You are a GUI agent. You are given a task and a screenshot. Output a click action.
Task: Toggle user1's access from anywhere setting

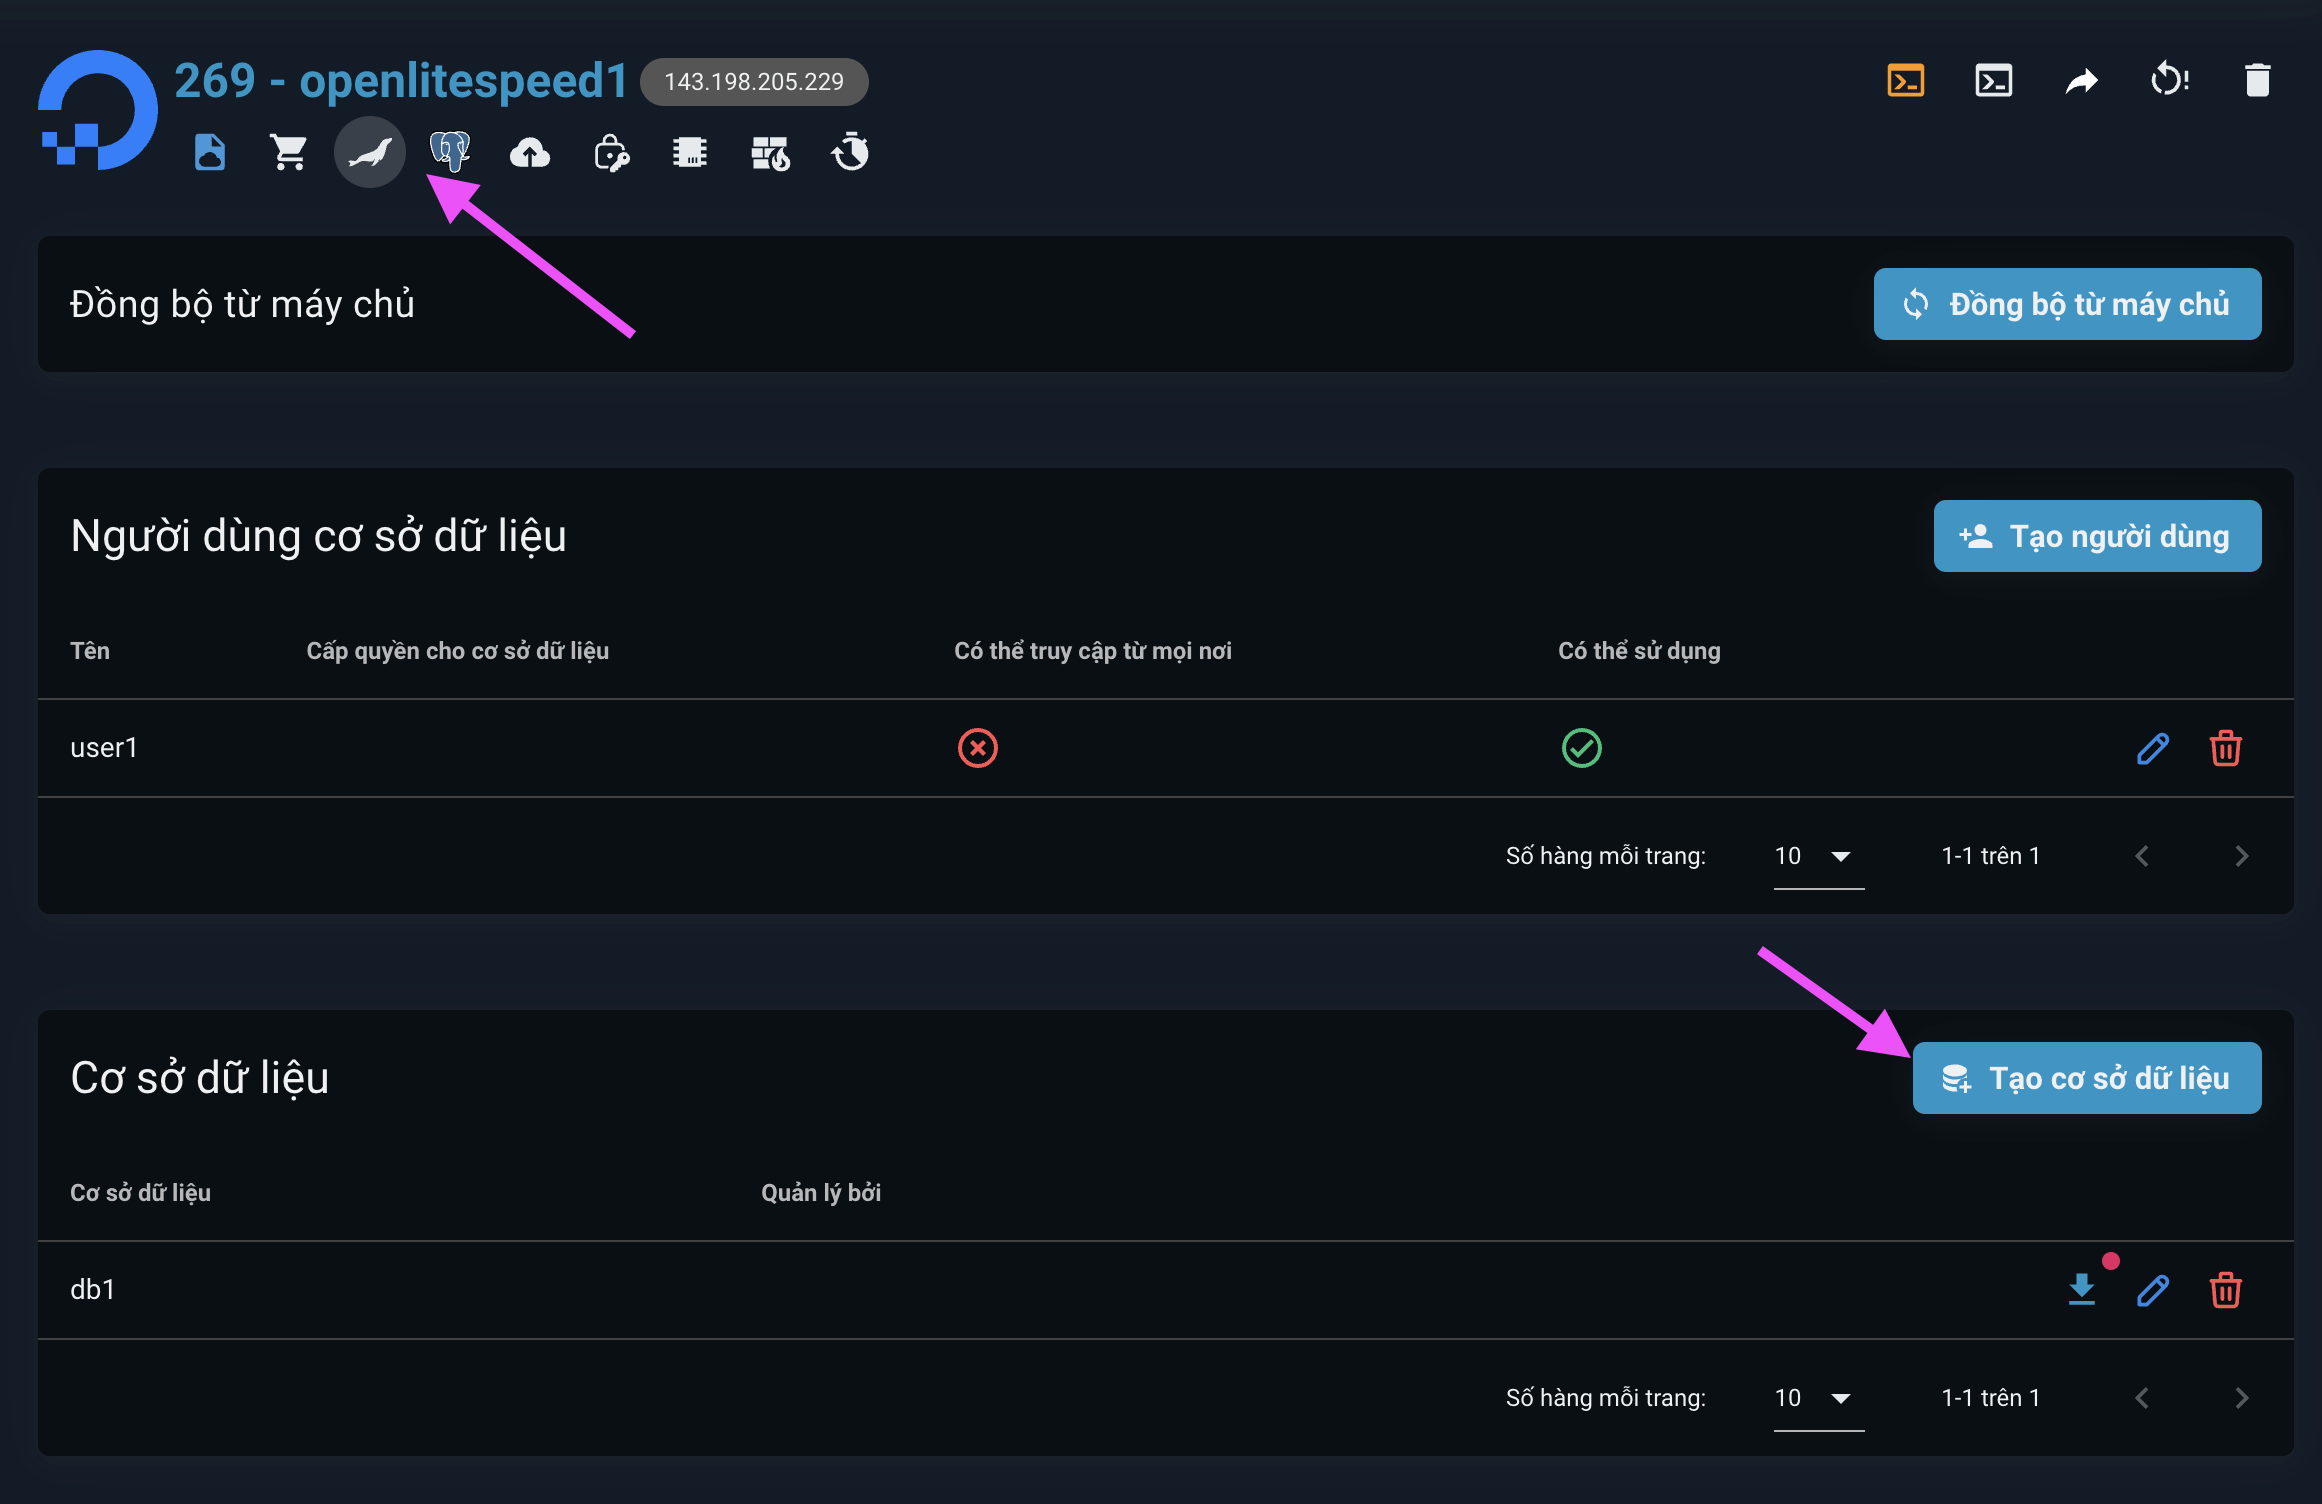978,747
